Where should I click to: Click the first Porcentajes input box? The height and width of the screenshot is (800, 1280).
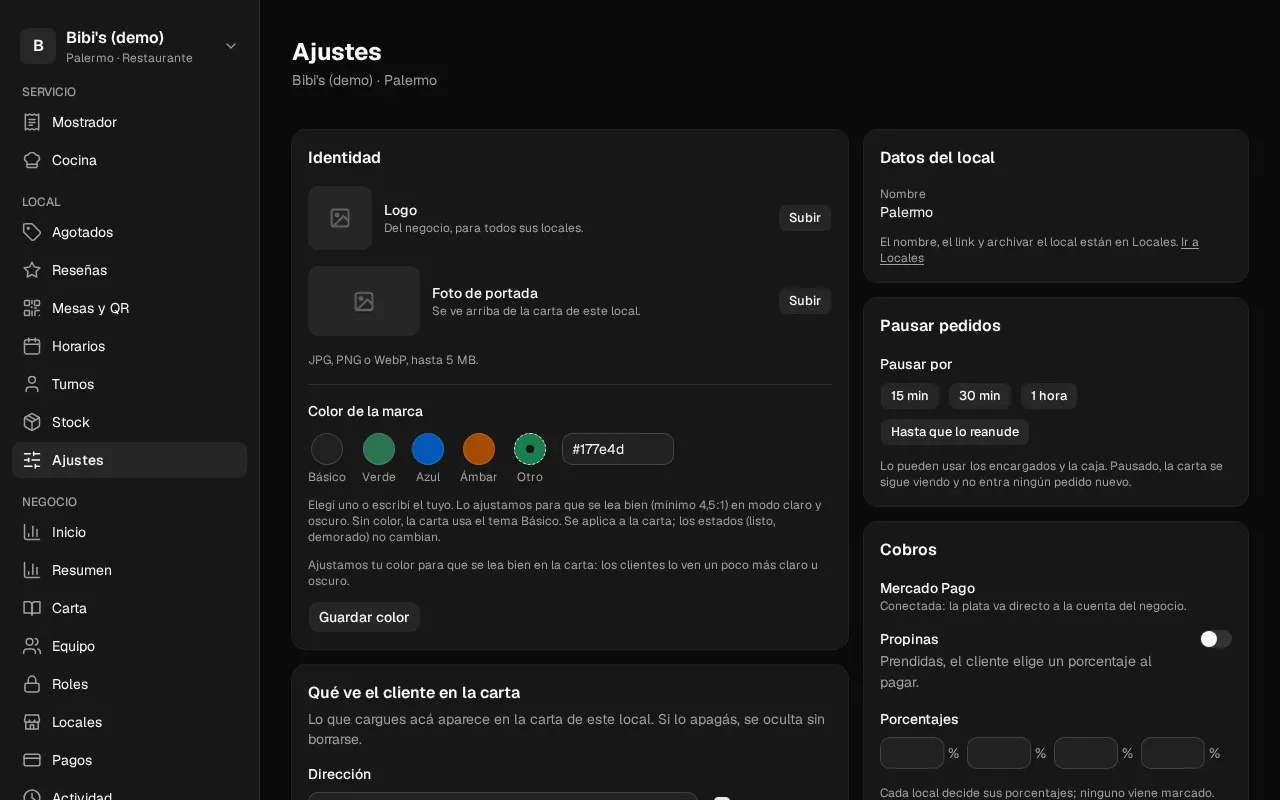click(x=912, y=753)
